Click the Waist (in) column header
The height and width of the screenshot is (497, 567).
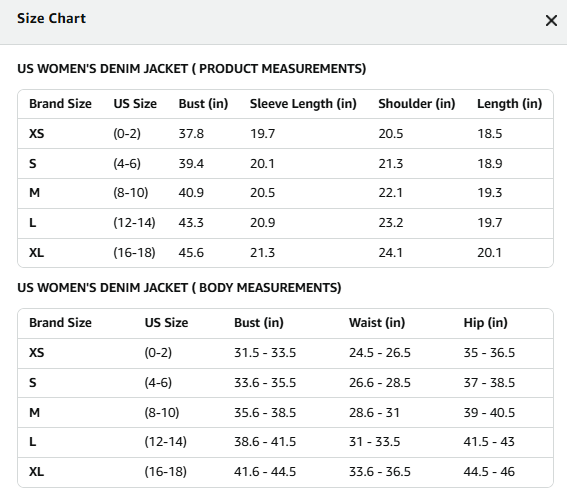click(377, 323)
